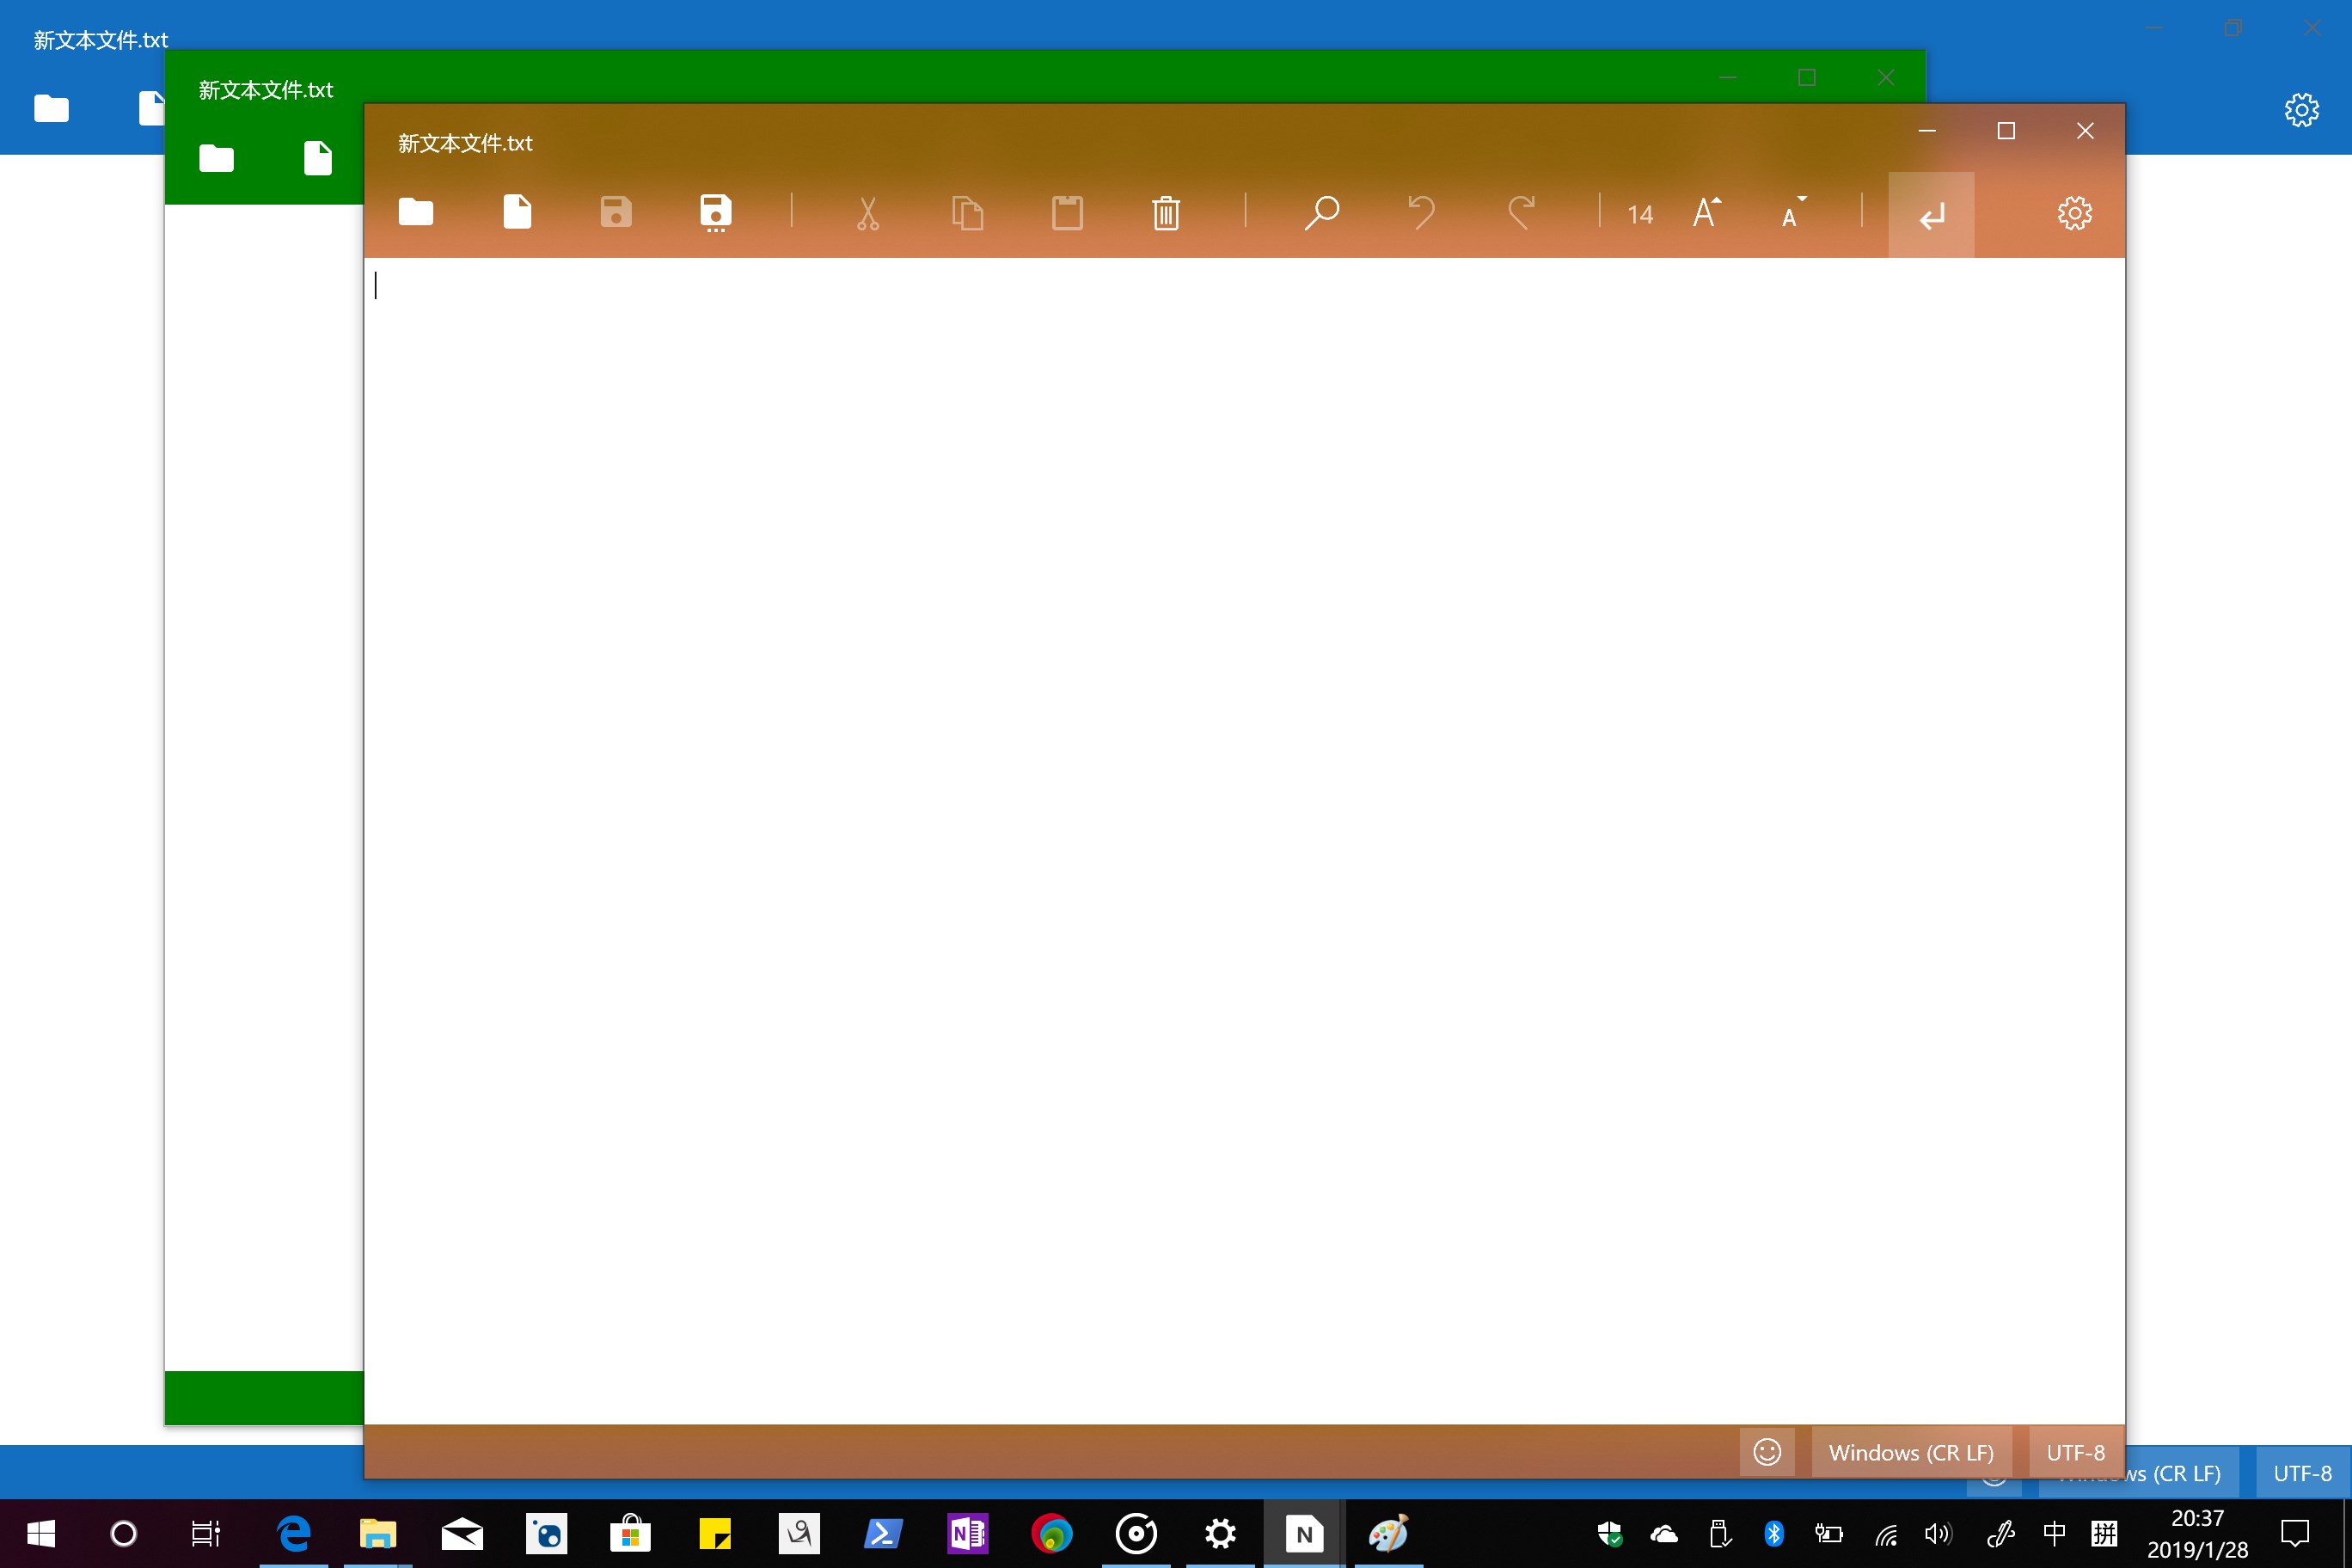Open Windows (CR LF) line ending selector

tap(1911, 1452)
